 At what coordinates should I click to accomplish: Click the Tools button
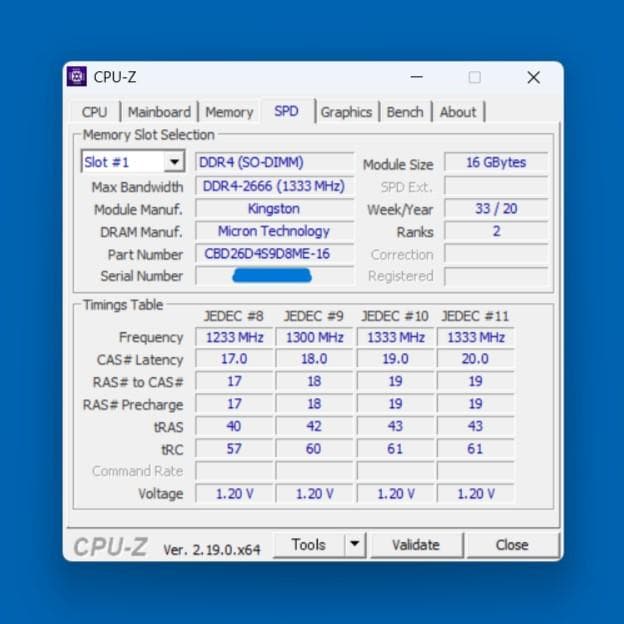point(308,544)
